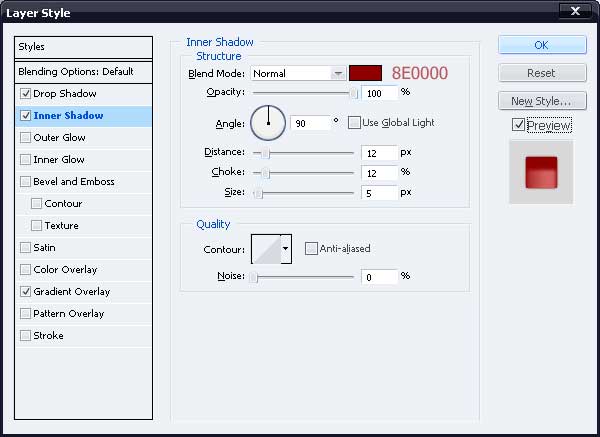Uncheck the Gradient Overlay checkbox

25,291
